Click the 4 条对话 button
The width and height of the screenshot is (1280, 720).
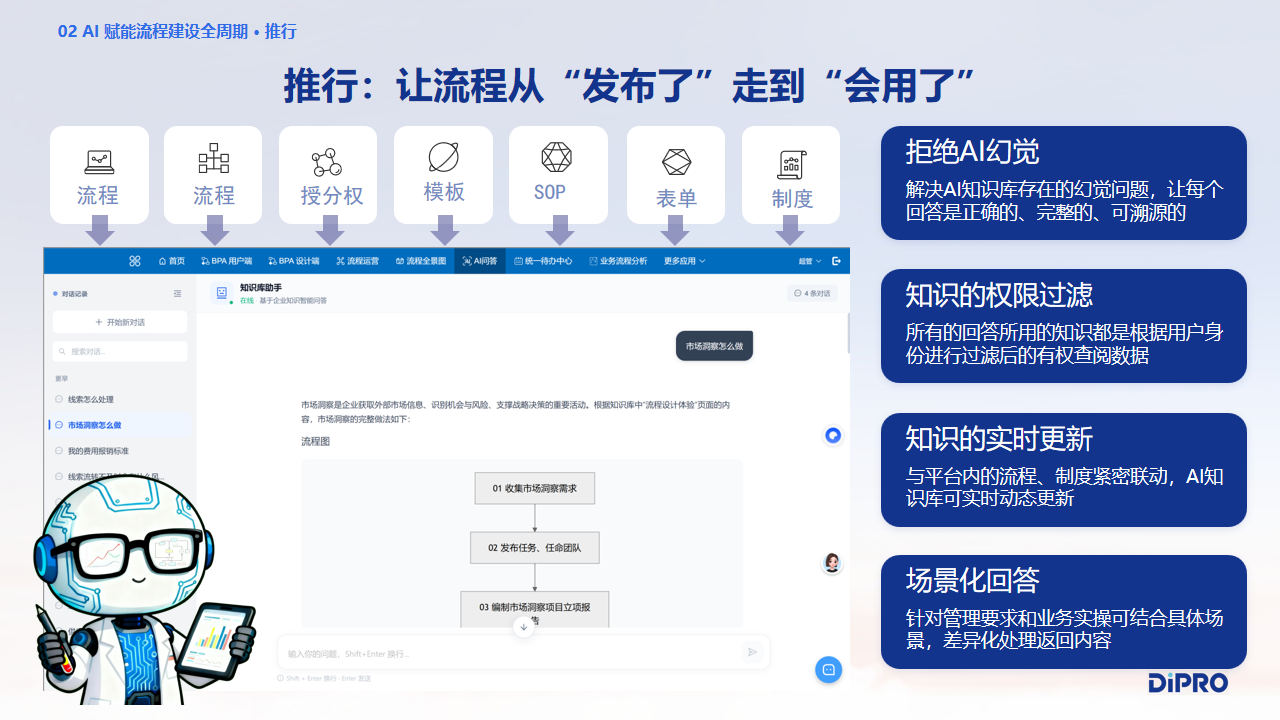[812, 293]
